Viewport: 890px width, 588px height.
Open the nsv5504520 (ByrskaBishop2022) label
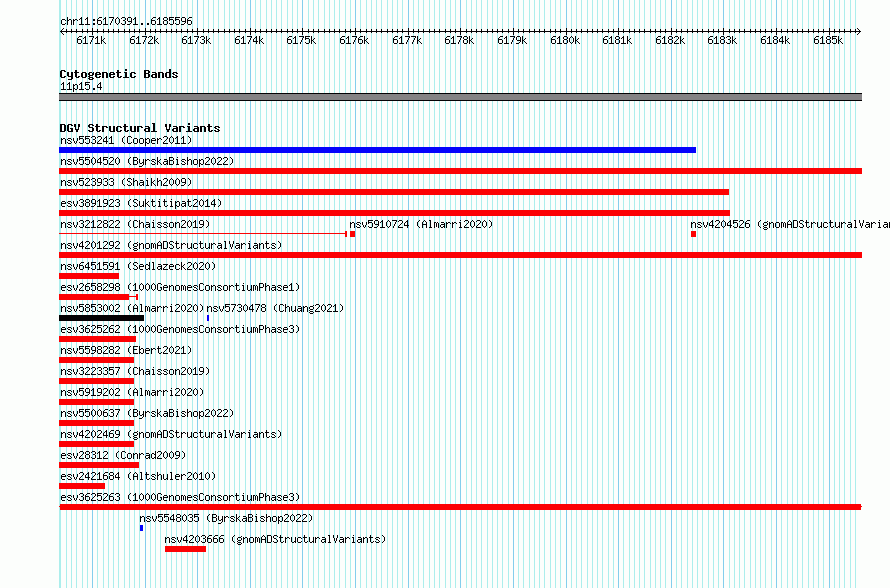pos(147,161)
